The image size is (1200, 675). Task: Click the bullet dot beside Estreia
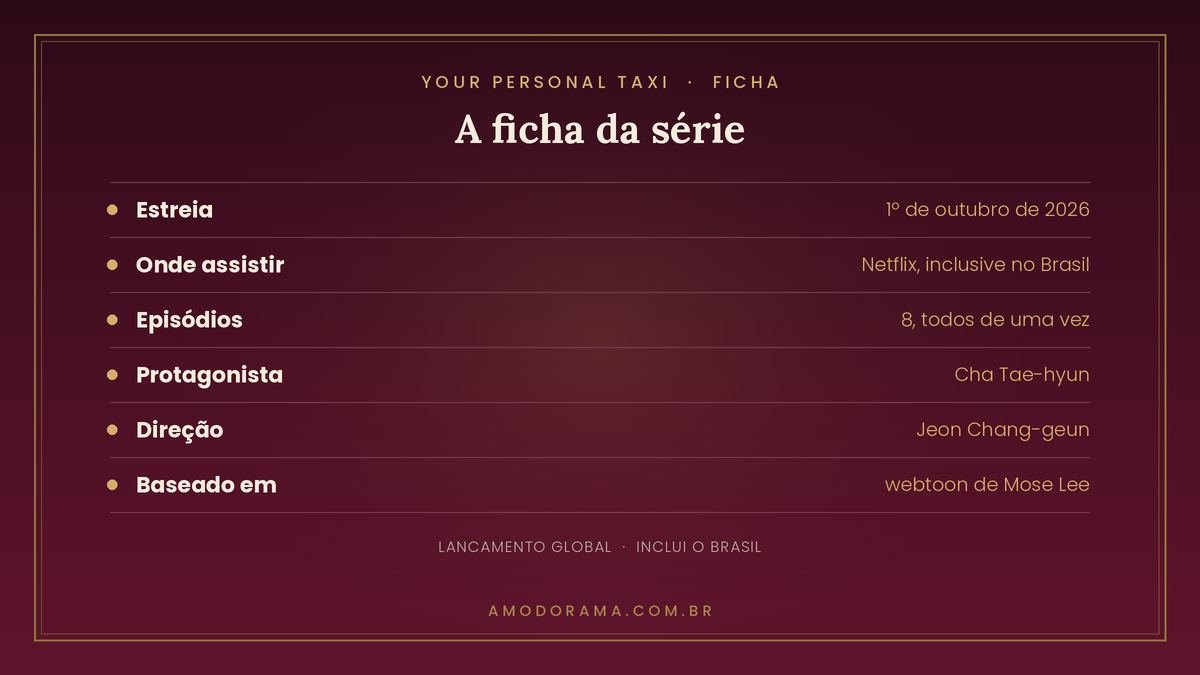point(112,210)
